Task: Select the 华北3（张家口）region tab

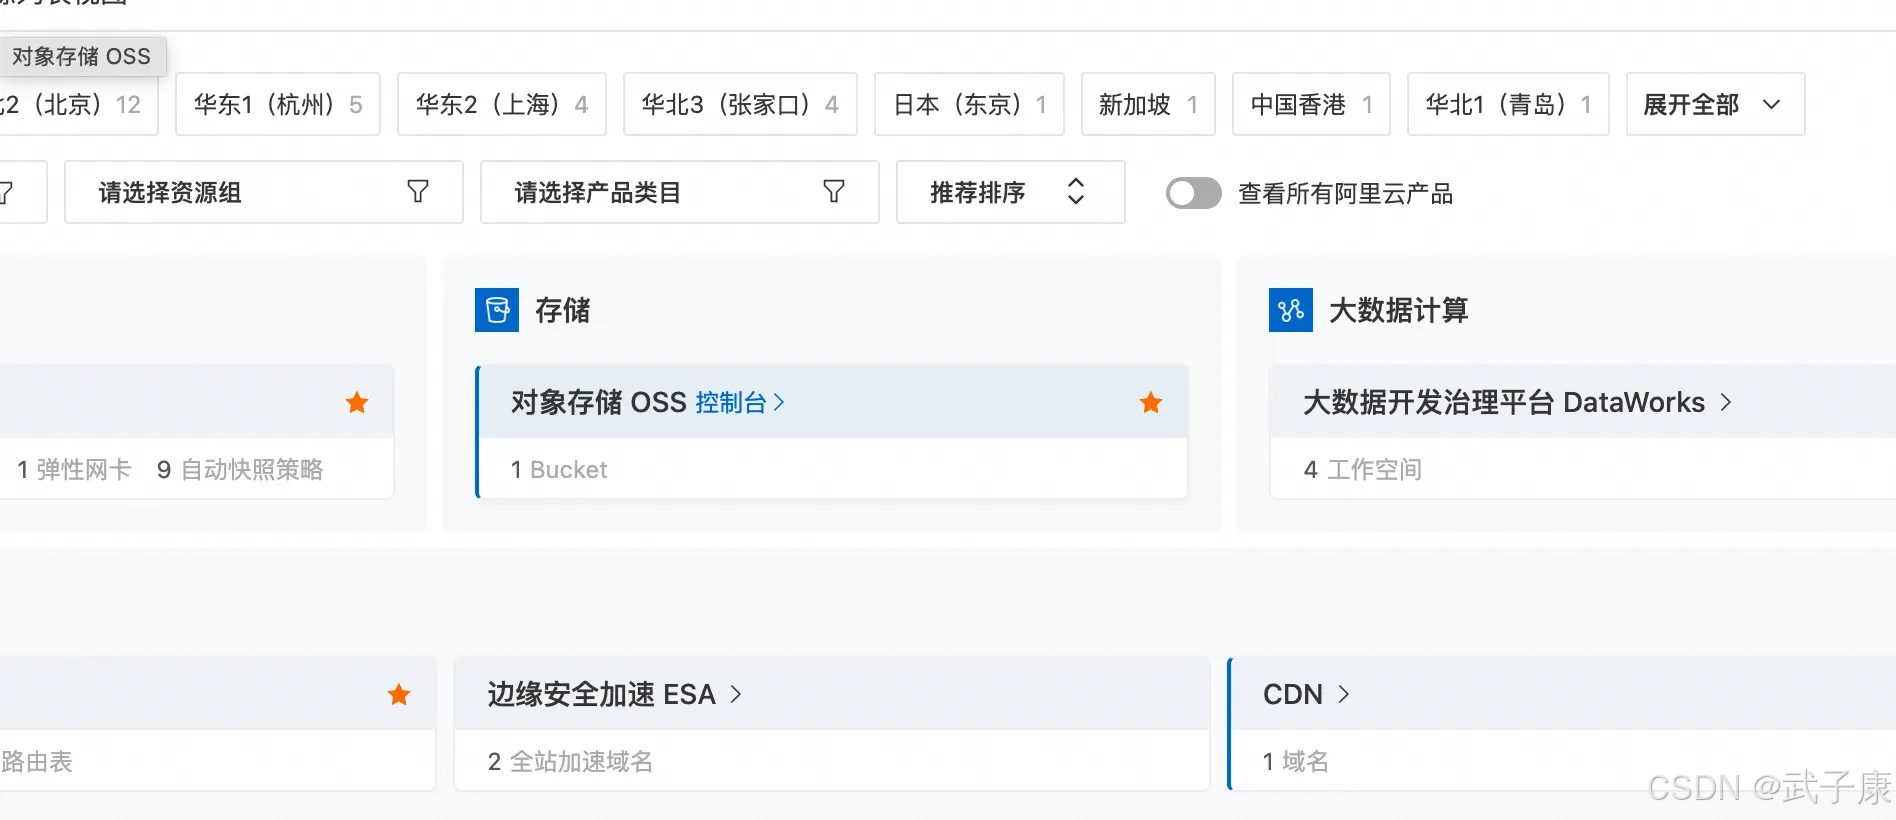Action: point(740,104)
